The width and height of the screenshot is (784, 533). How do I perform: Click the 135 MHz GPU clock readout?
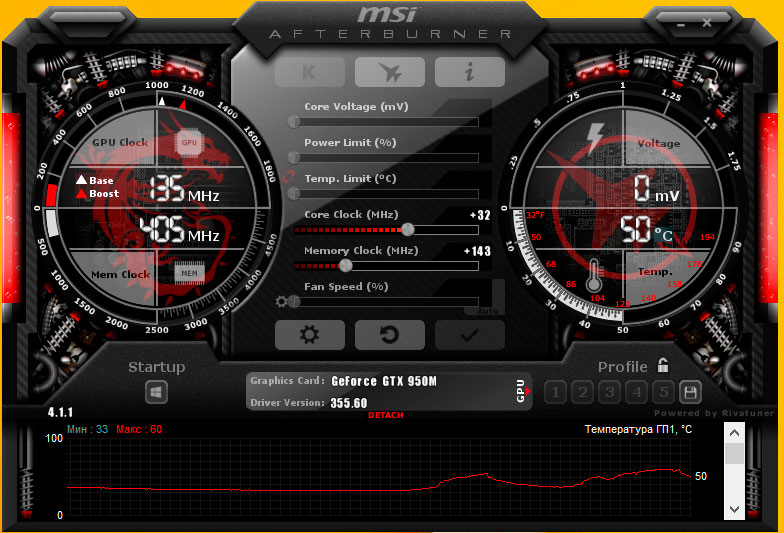[x=184, y=188]
